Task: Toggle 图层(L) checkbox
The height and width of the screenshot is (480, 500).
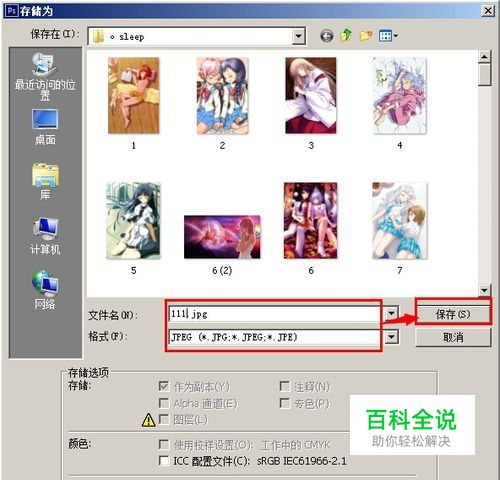Action: [x=164, y=419]
